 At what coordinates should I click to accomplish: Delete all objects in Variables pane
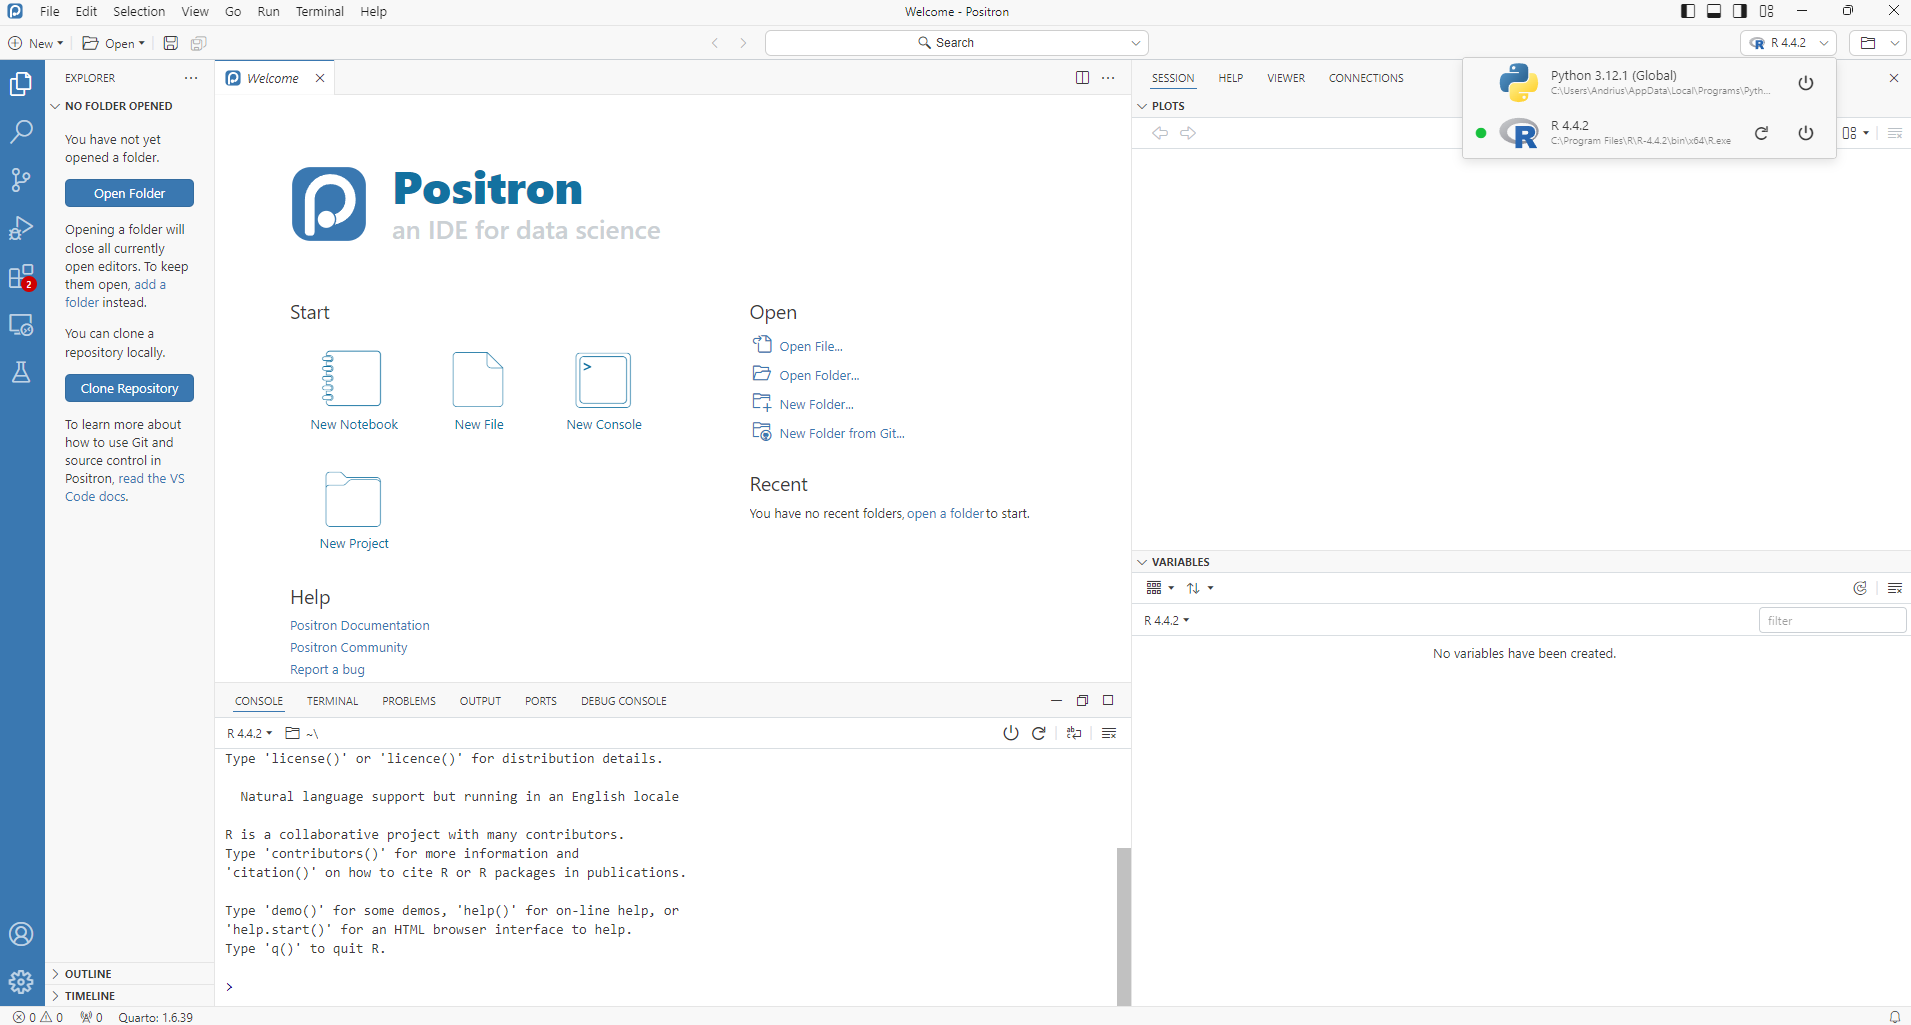point(1895,588)
